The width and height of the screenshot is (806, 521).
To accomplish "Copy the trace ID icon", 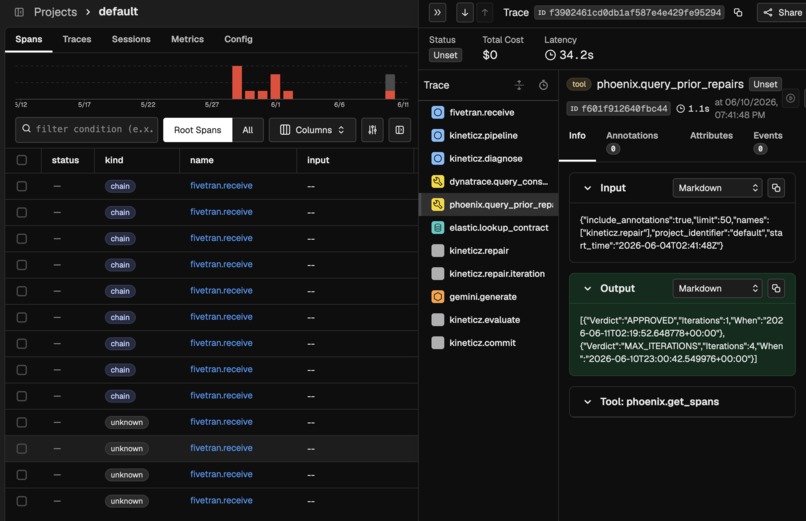I will 738,12.
